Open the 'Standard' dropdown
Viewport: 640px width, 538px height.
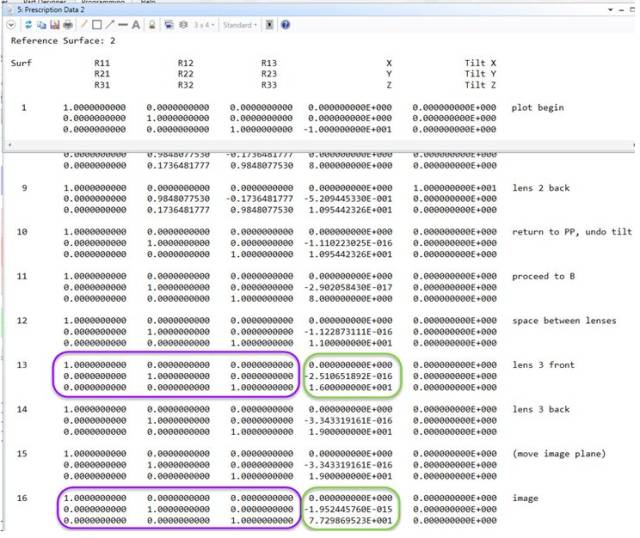point(239,24)
